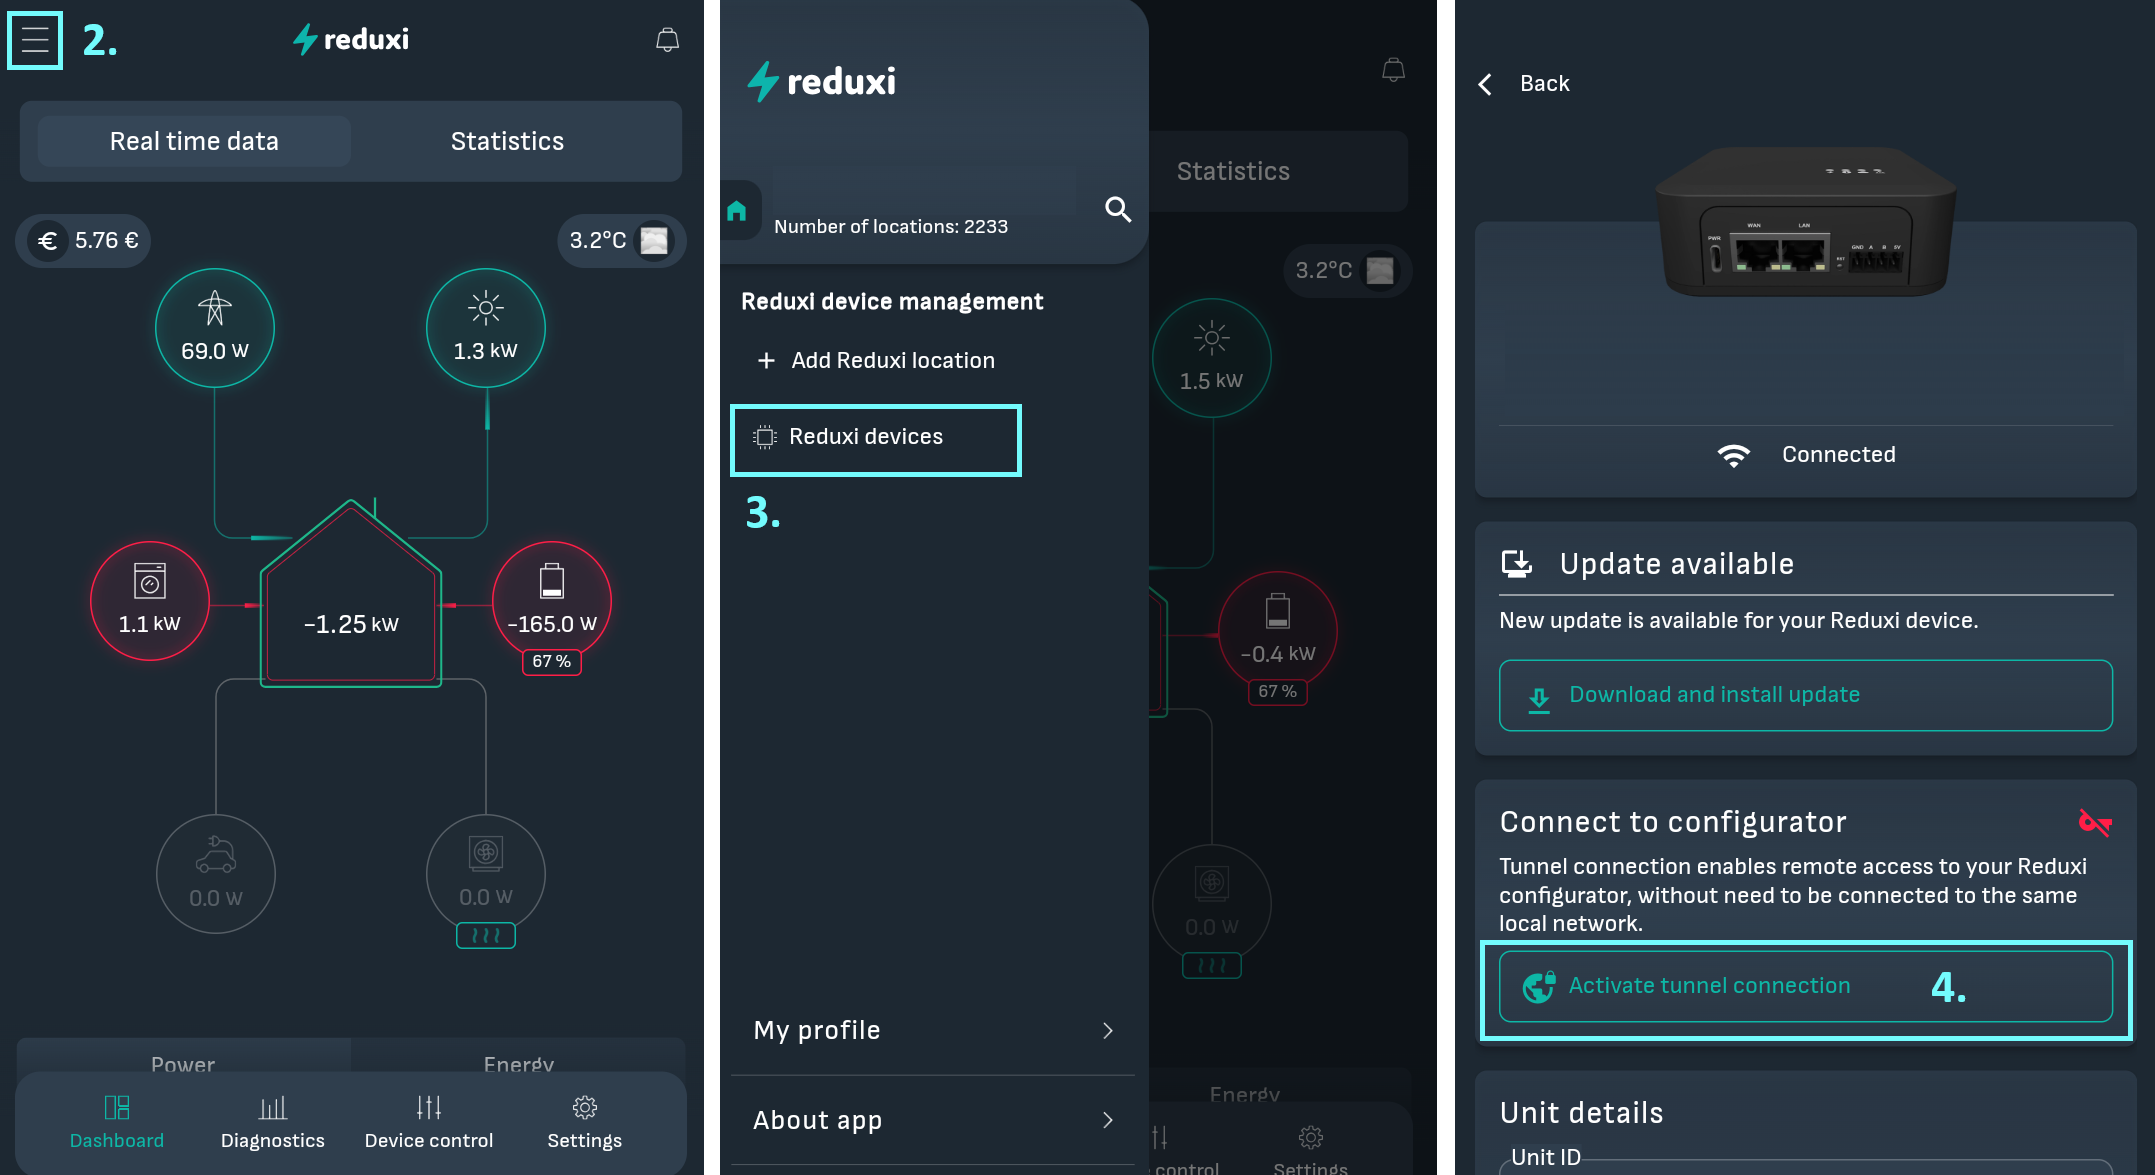The height and width of the screenshot is (1175, 2155).
Task: Tap Activate tunnel connection button
Action: [1806, 986]
